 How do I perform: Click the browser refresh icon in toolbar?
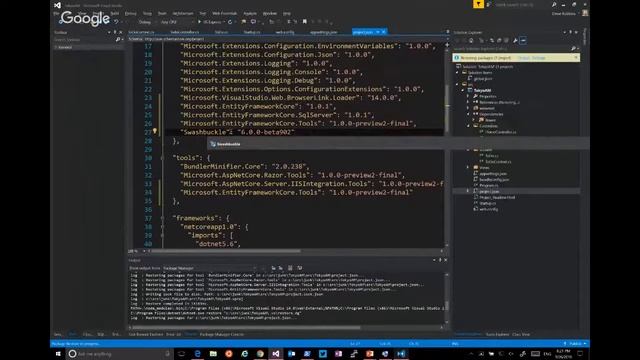pyautogui.click(x=230, y=22)
